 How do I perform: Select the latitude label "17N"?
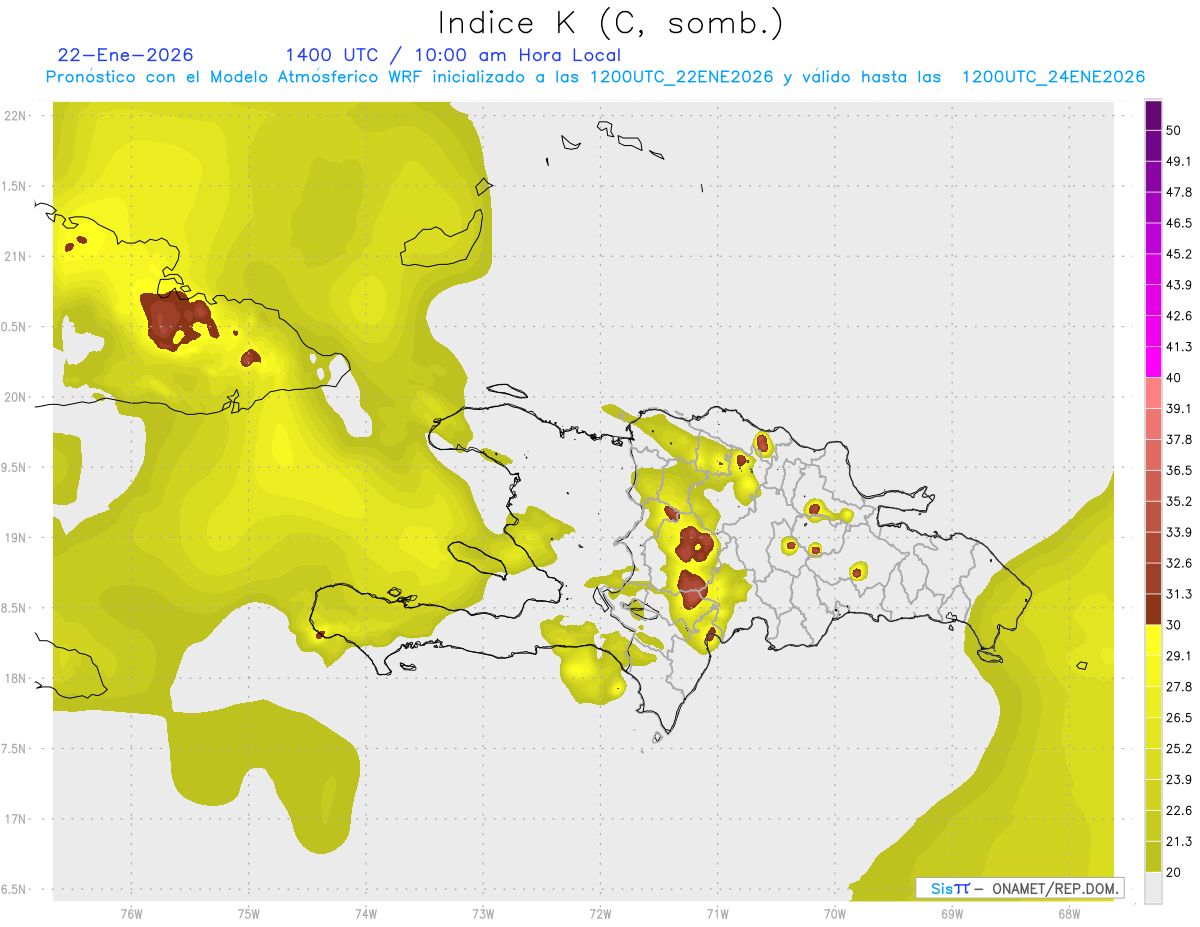point(16,819)
